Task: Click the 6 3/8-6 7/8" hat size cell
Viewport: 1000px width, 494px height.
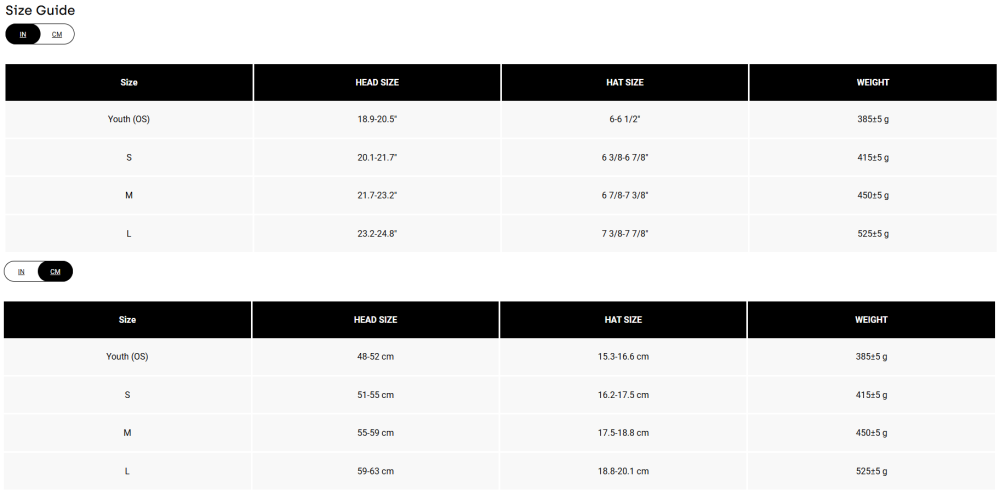Action: tap(625, 157)
